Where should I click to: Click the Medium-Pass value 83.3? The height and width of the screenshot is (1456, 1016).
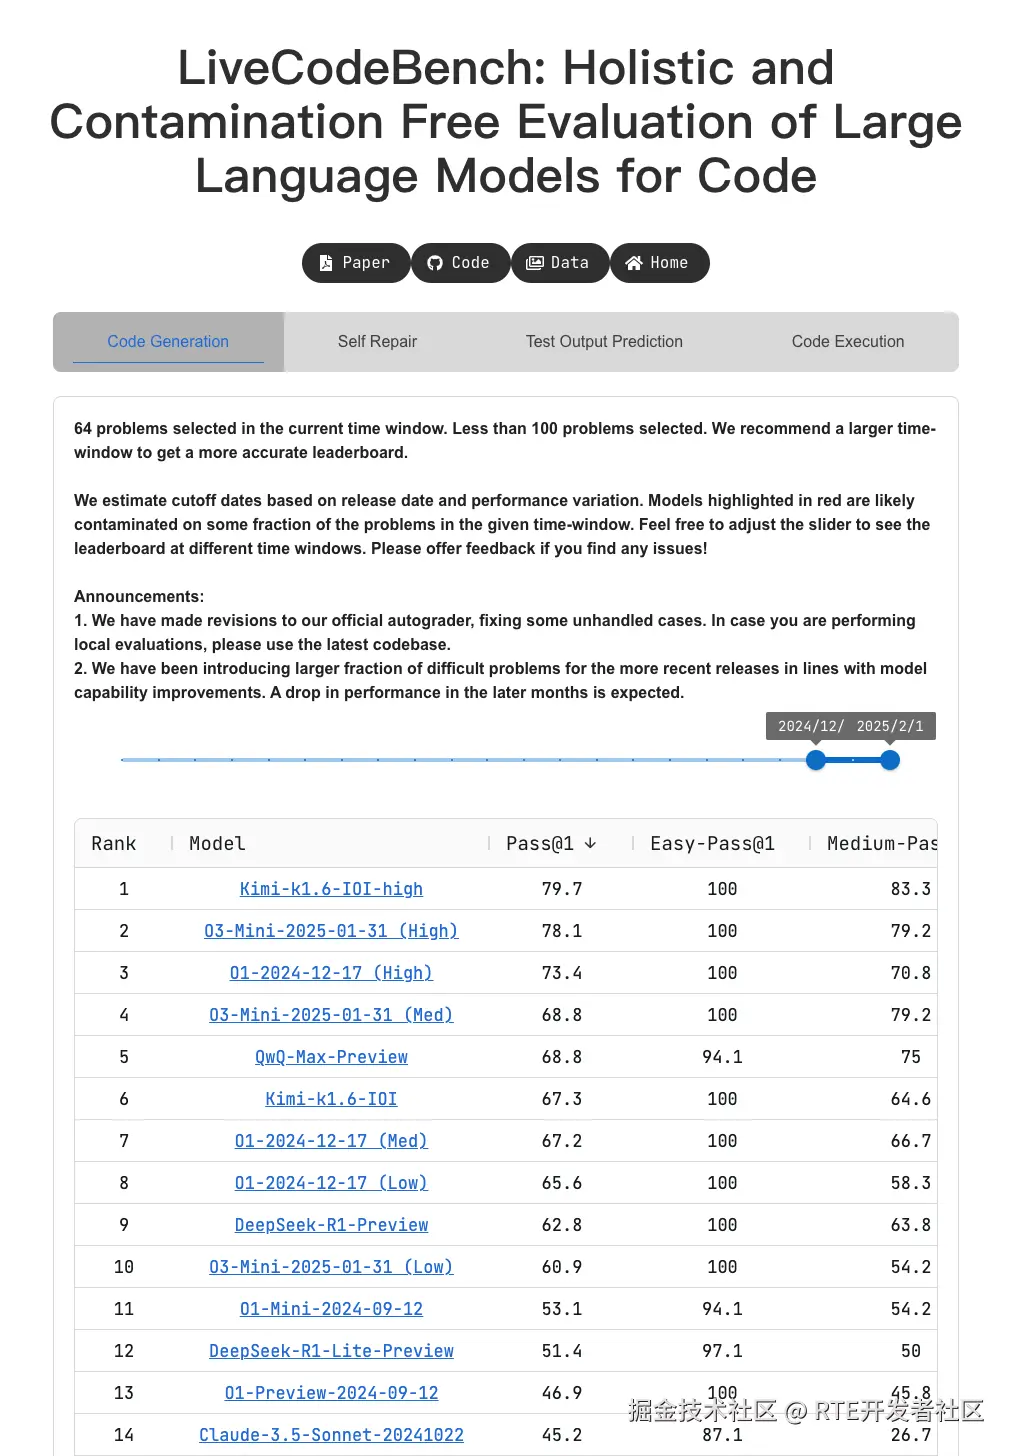tap(911, 889)
